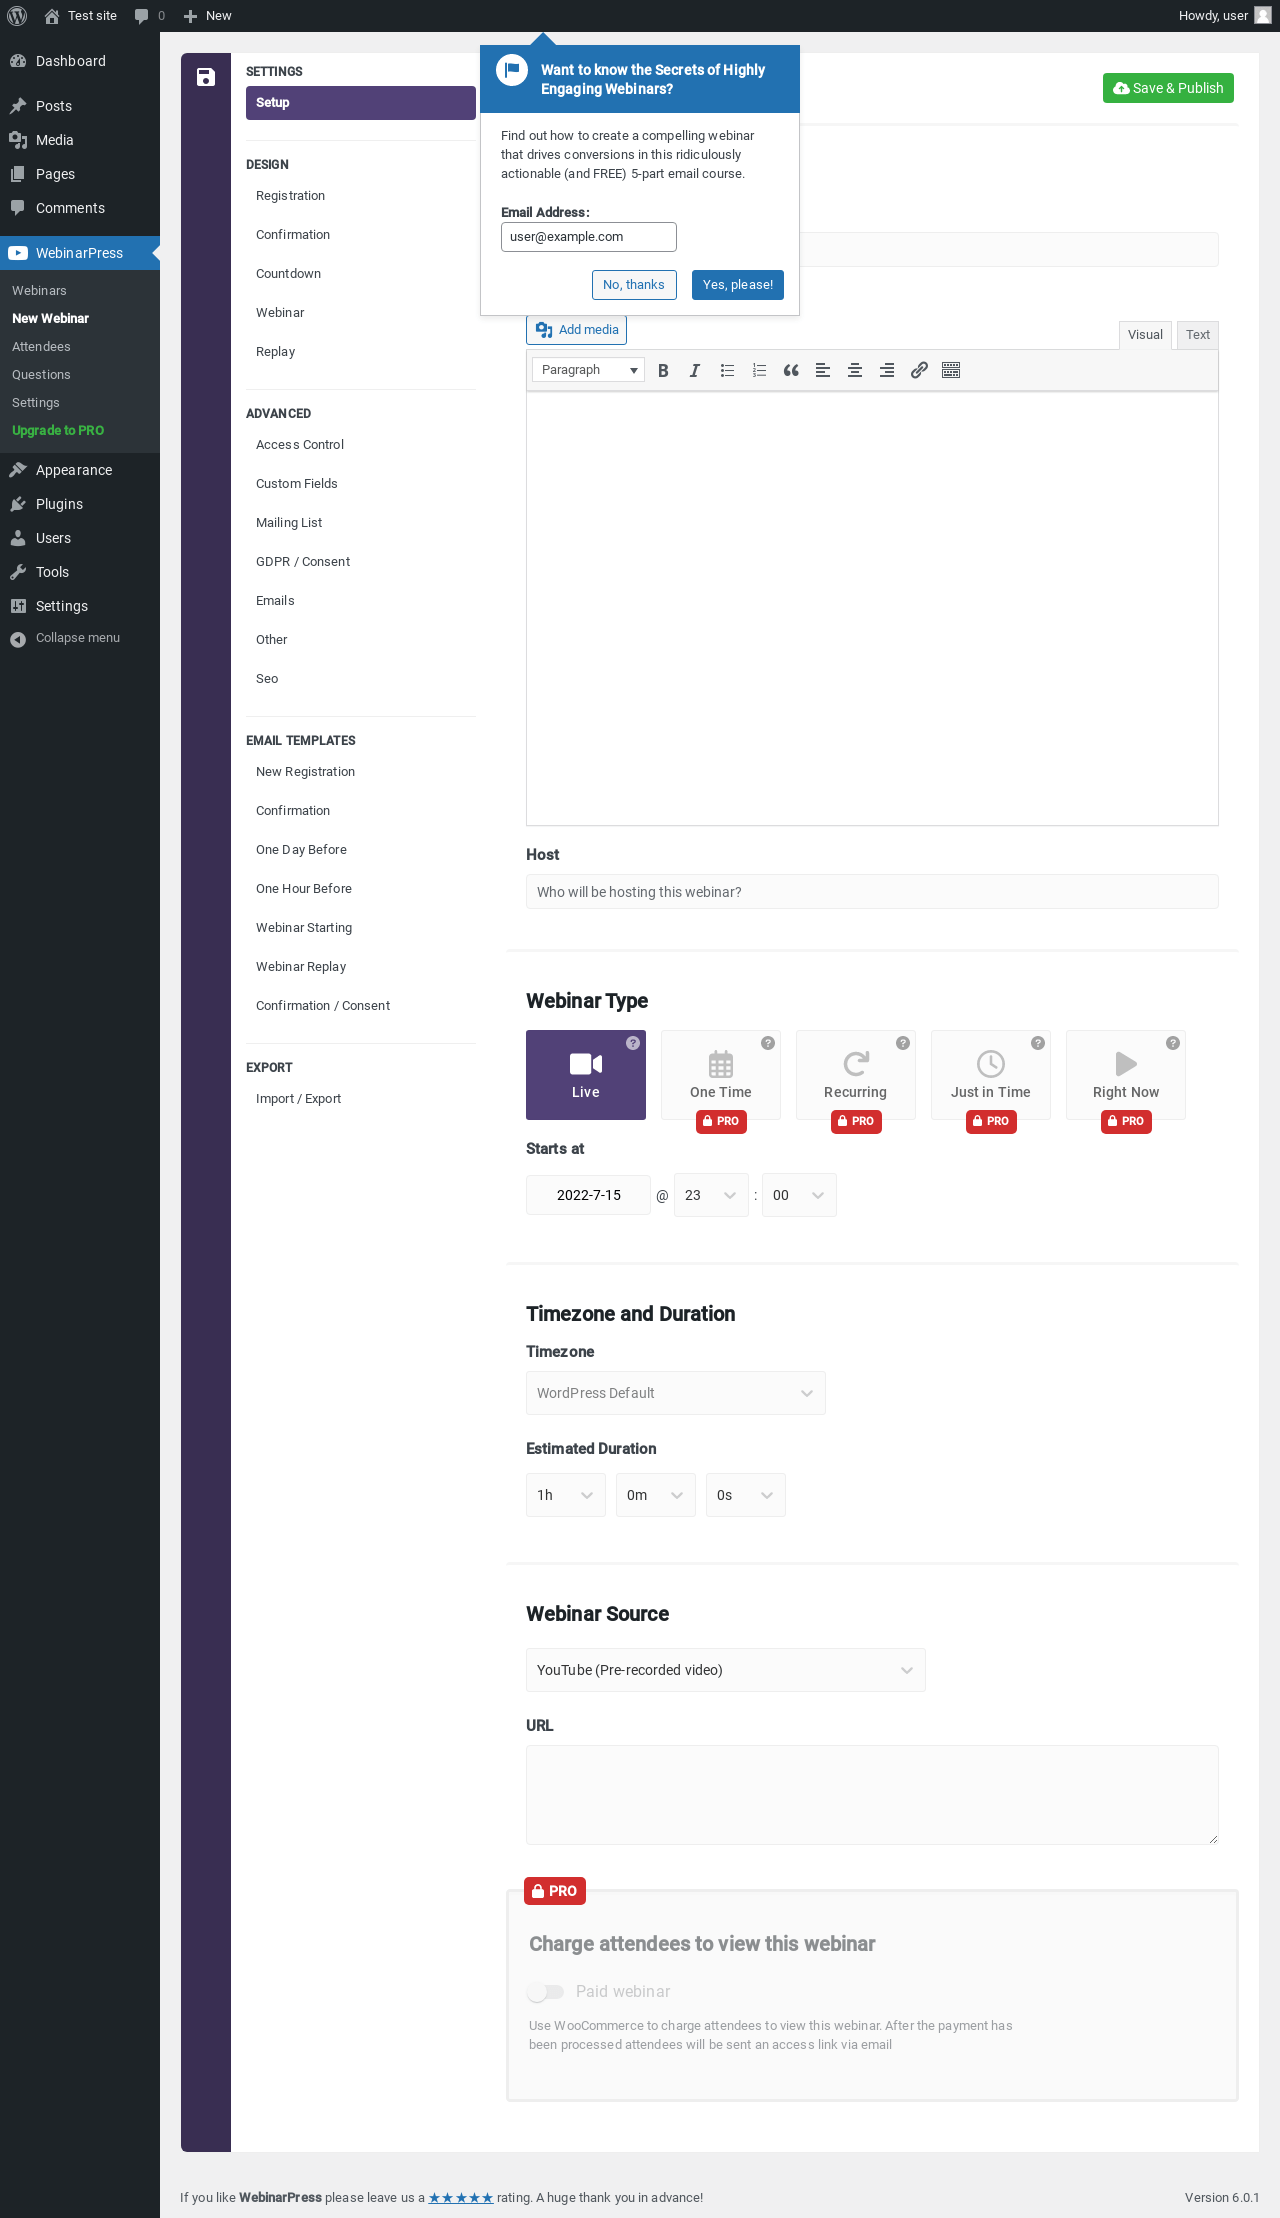Open Upgrade to PRO in sidebar

[x=58, y=430]
